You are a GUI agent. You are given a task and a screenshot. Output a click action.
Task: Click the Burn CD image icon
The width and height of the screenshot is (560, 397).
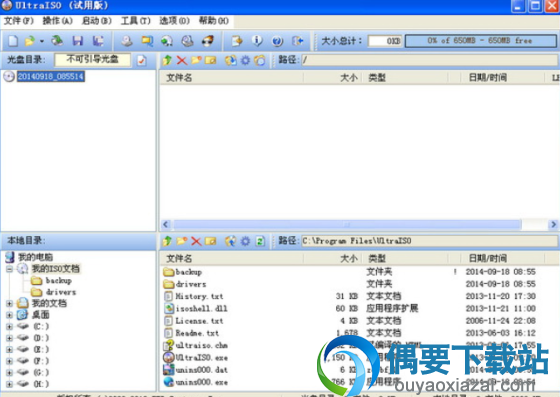tap(208, 41)
